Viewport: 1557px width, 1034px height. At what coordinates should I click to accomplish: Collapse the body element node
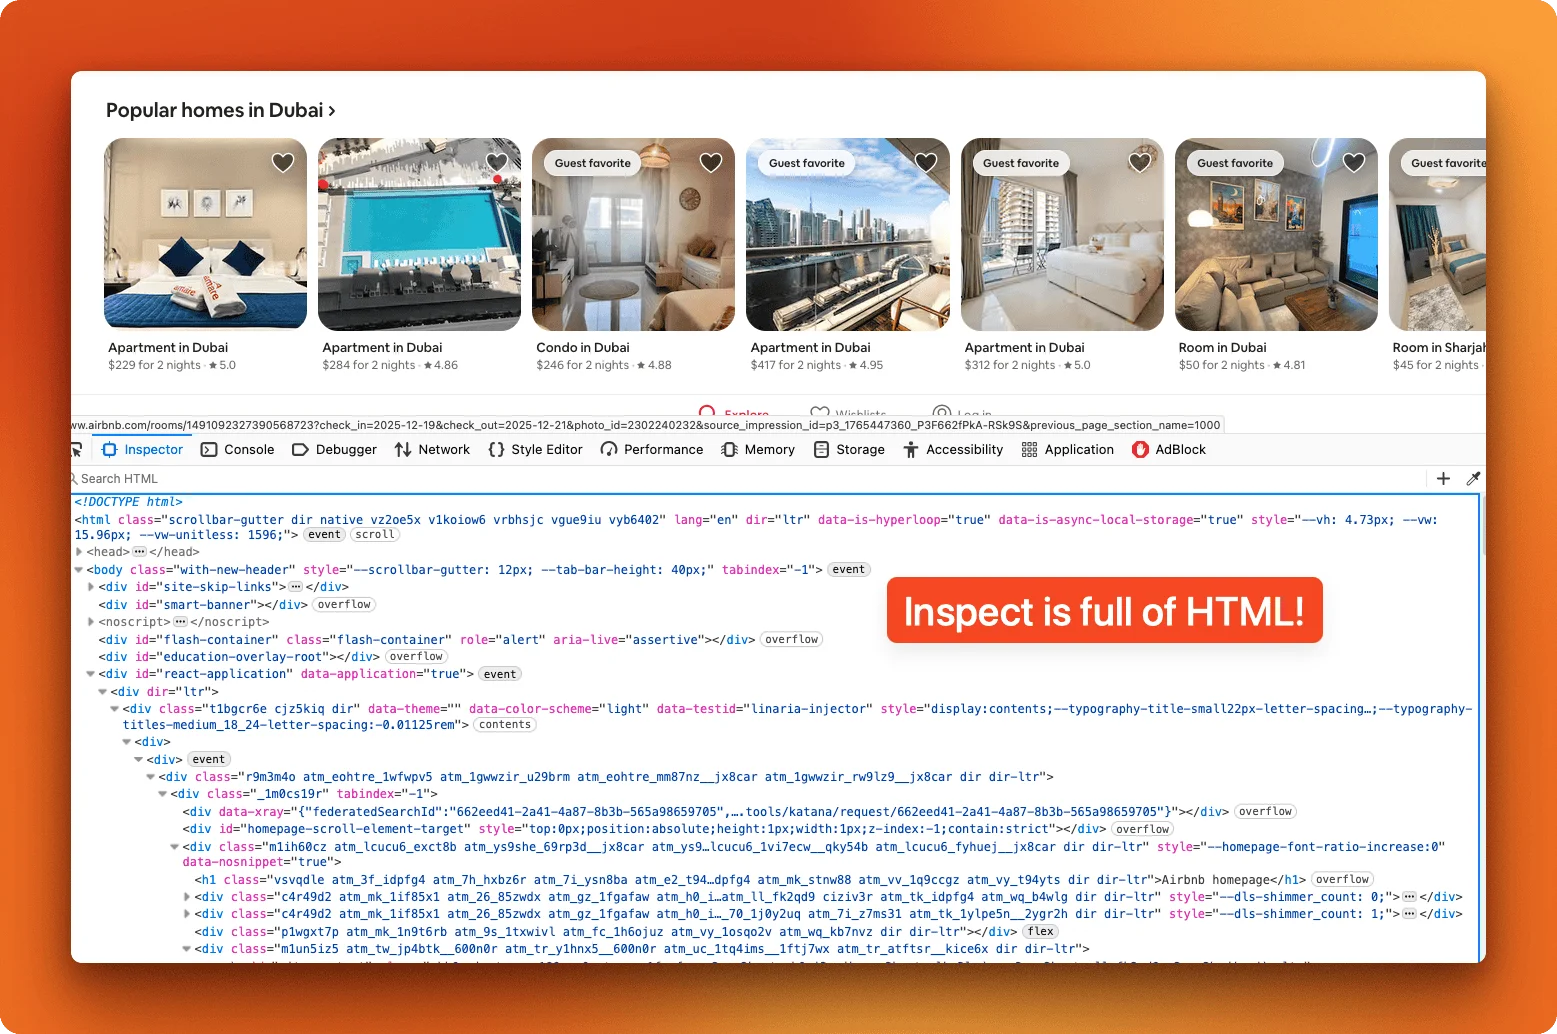[78, 569]
